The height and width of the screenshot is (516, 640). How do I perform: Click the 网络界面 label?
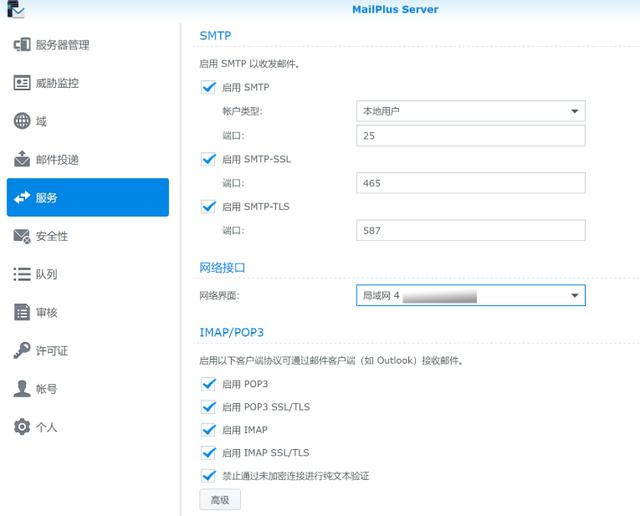click(x=220, y=295)
